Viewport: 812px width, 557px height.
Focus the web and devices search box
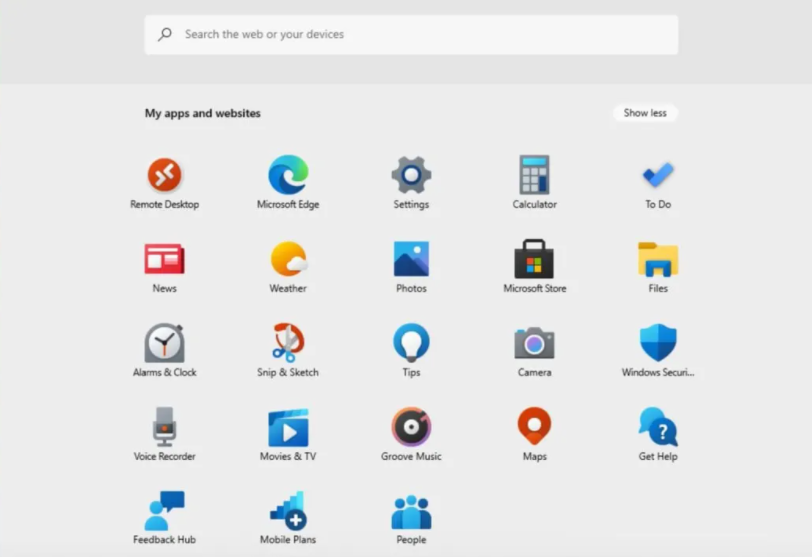pos(411,35)
